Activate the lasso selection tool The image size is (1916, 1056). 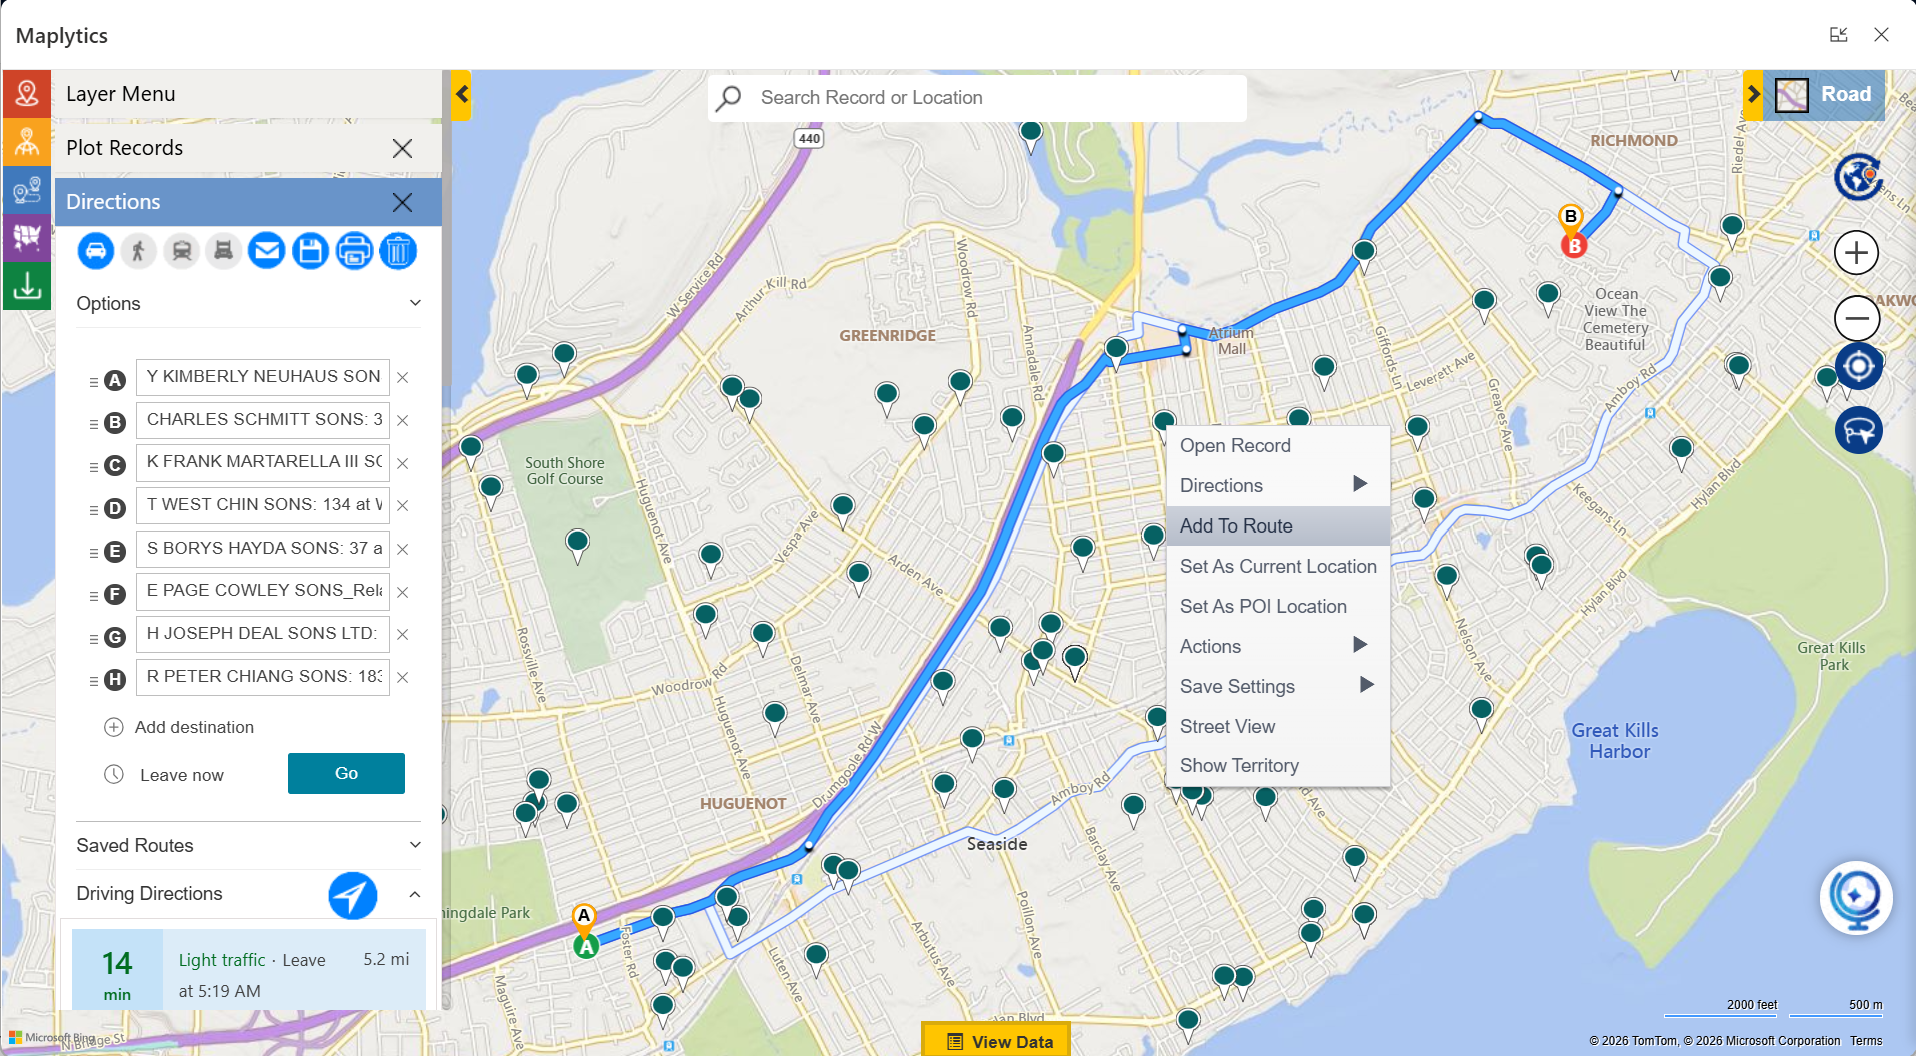point(1858,431)
